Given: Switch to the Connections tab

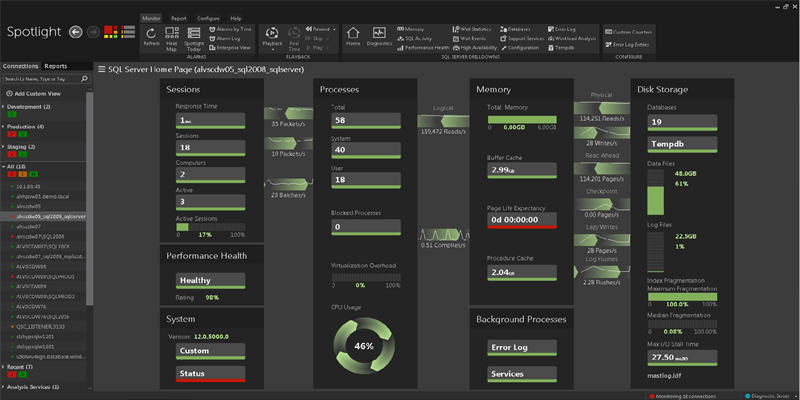Looking at the screenshot, I should [21, 66].
